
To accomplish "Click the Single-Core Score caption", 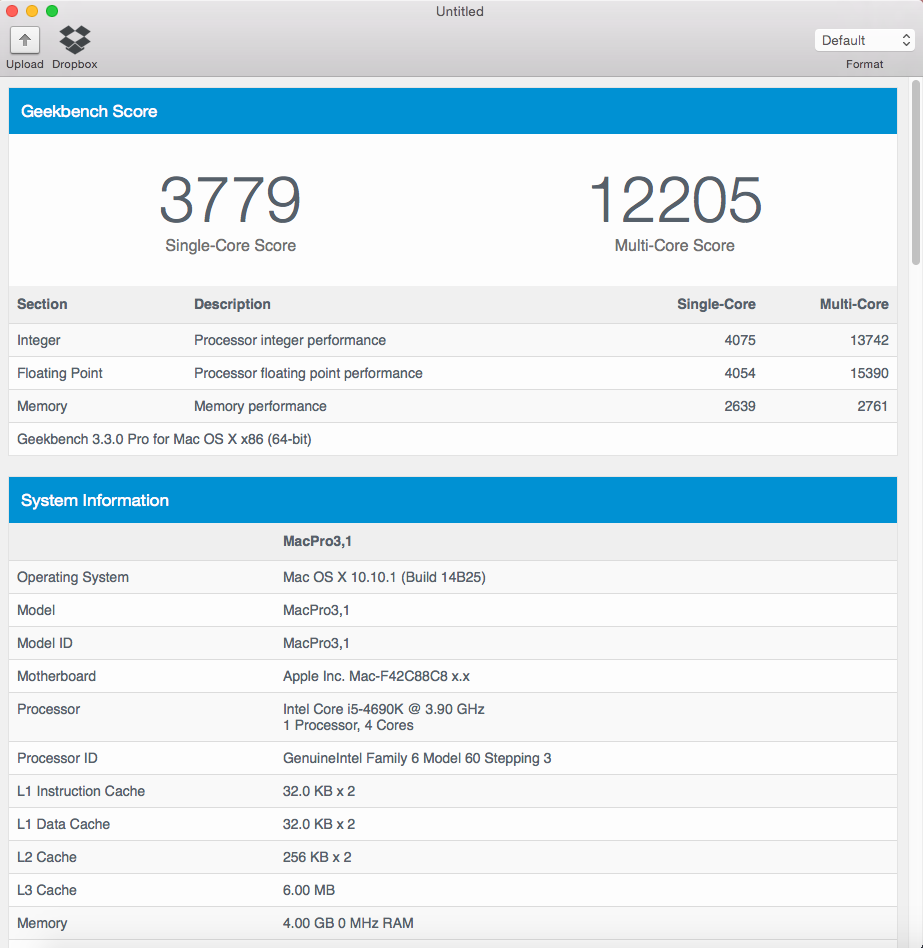I will coord(230,245).
